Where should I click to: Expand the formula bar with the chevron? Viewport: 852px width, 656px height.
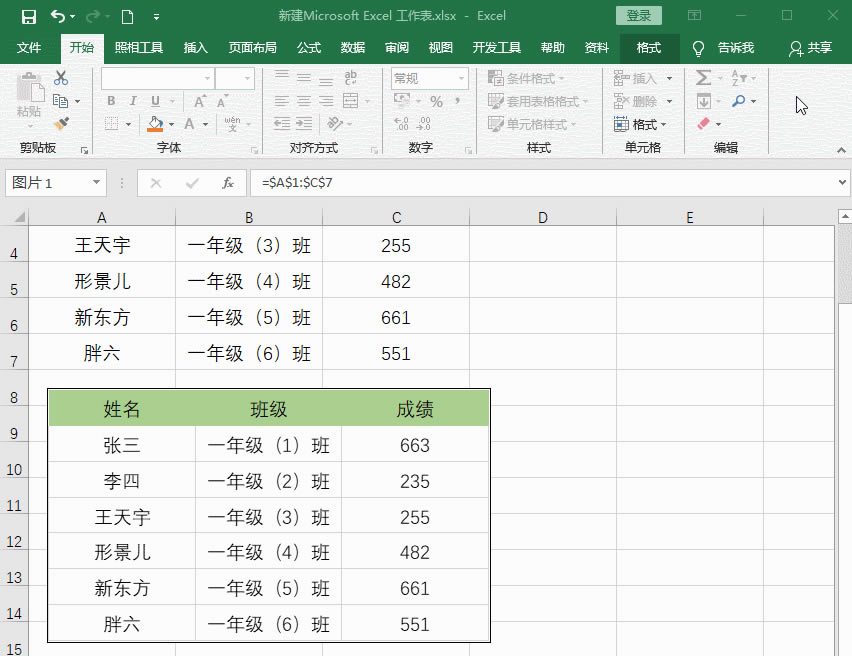tap(841, 183)
